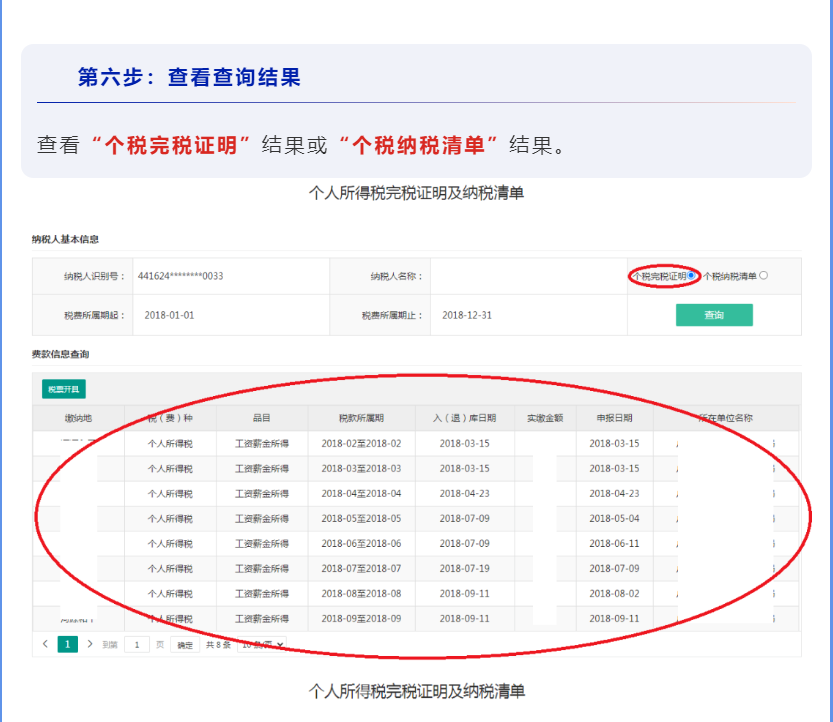833x722 pixels.
Task: Click page number 1 in pagination
Action: click(x=67, y=644)
